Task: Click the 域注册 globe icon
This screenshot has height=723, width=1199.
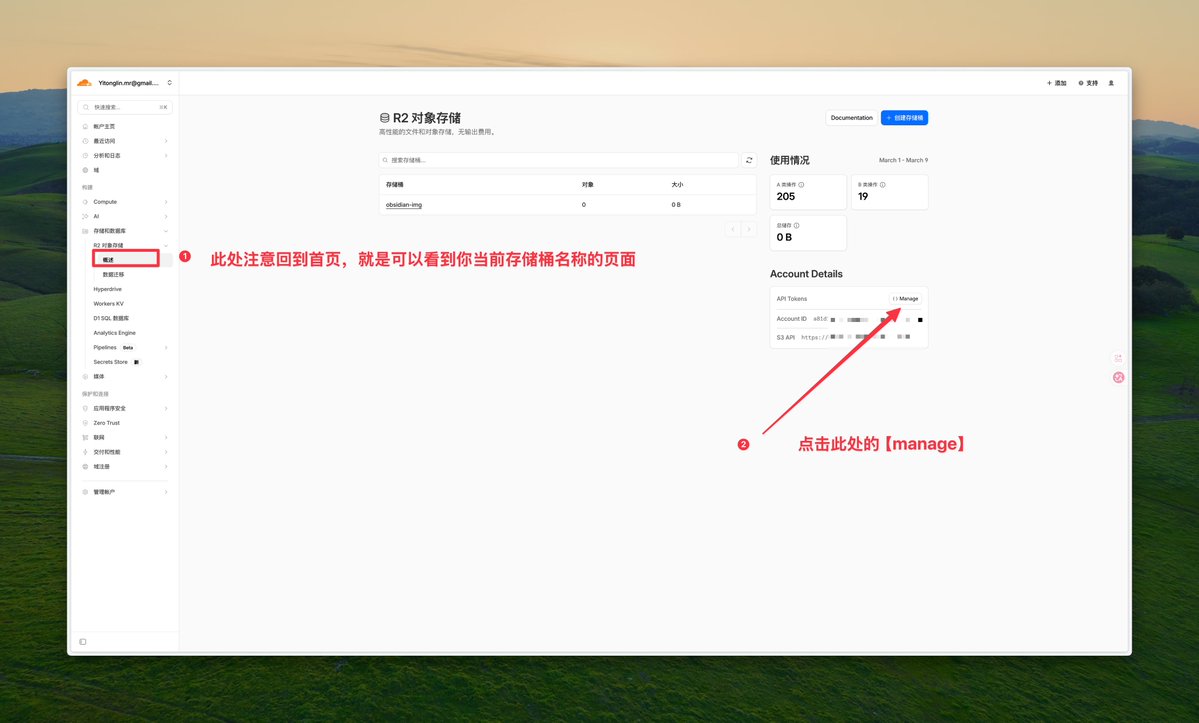Action: coord(85,466)
